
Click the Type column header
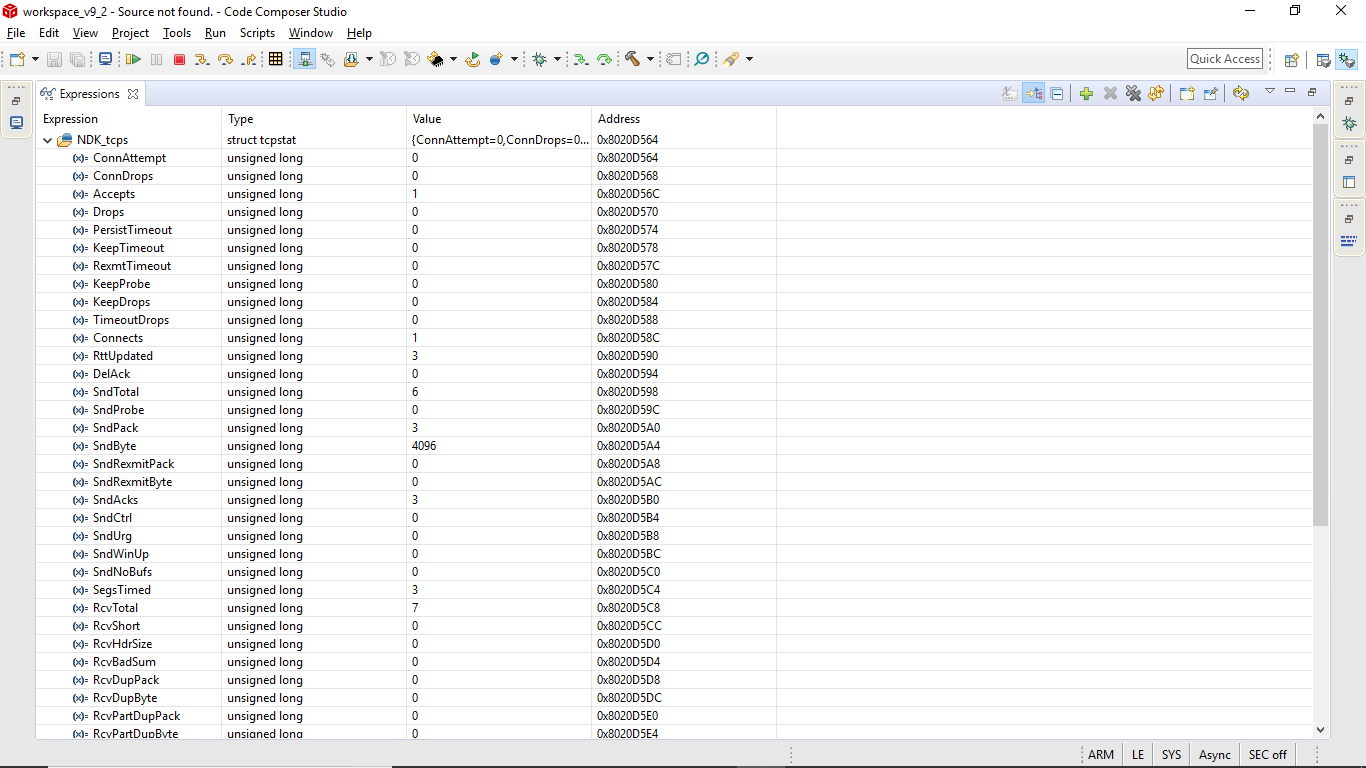314,119
